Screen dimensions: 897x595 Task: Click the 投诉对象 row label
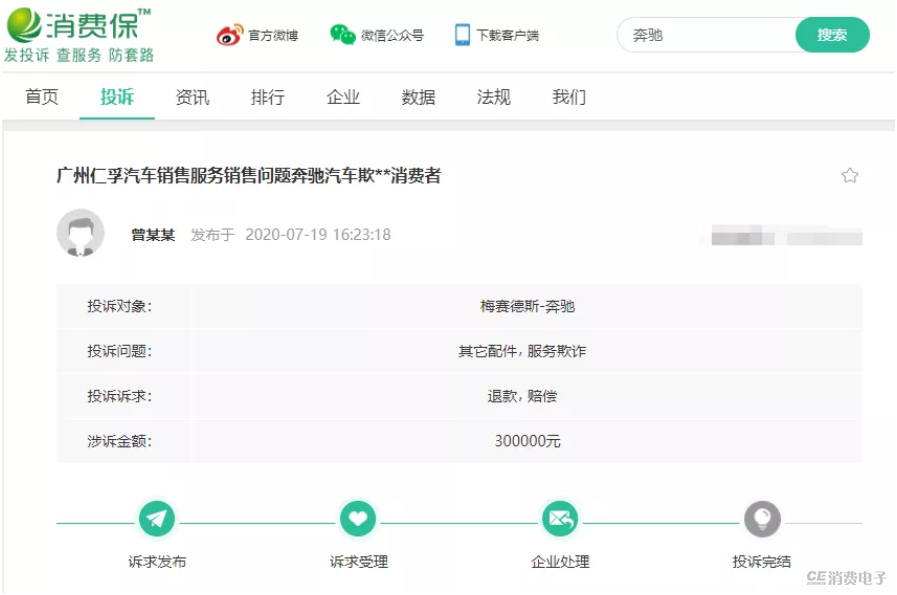(120, 306)
